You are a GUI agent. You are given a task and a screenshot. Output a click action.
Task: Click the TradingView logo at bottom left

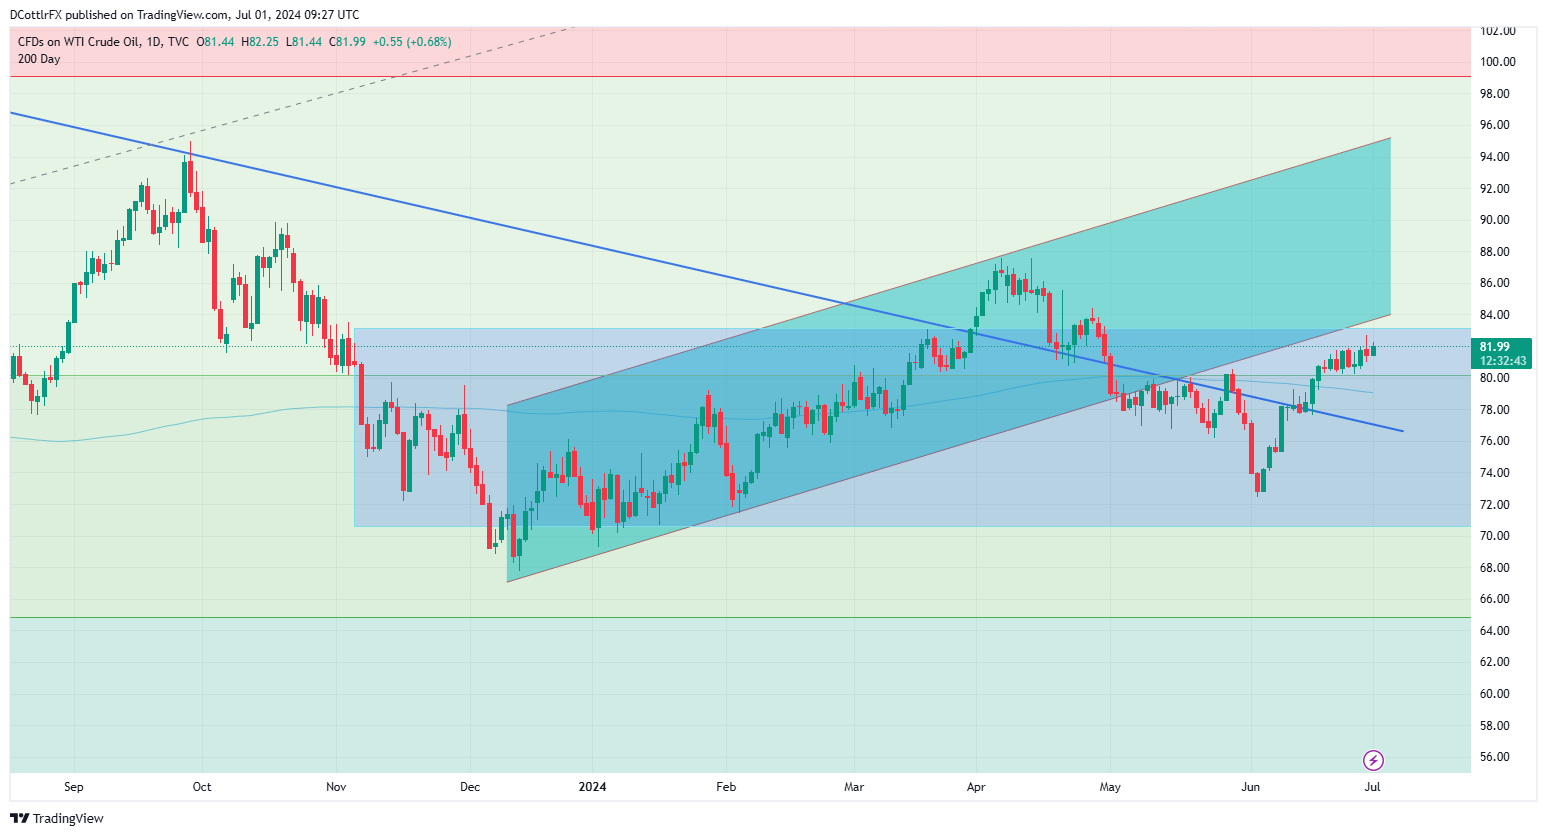pos(57,818)
